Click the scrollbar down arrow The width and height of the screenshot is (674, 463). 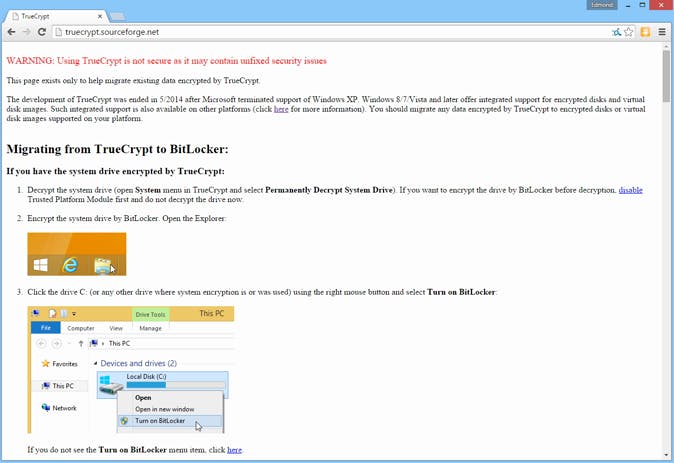[666, 455]
